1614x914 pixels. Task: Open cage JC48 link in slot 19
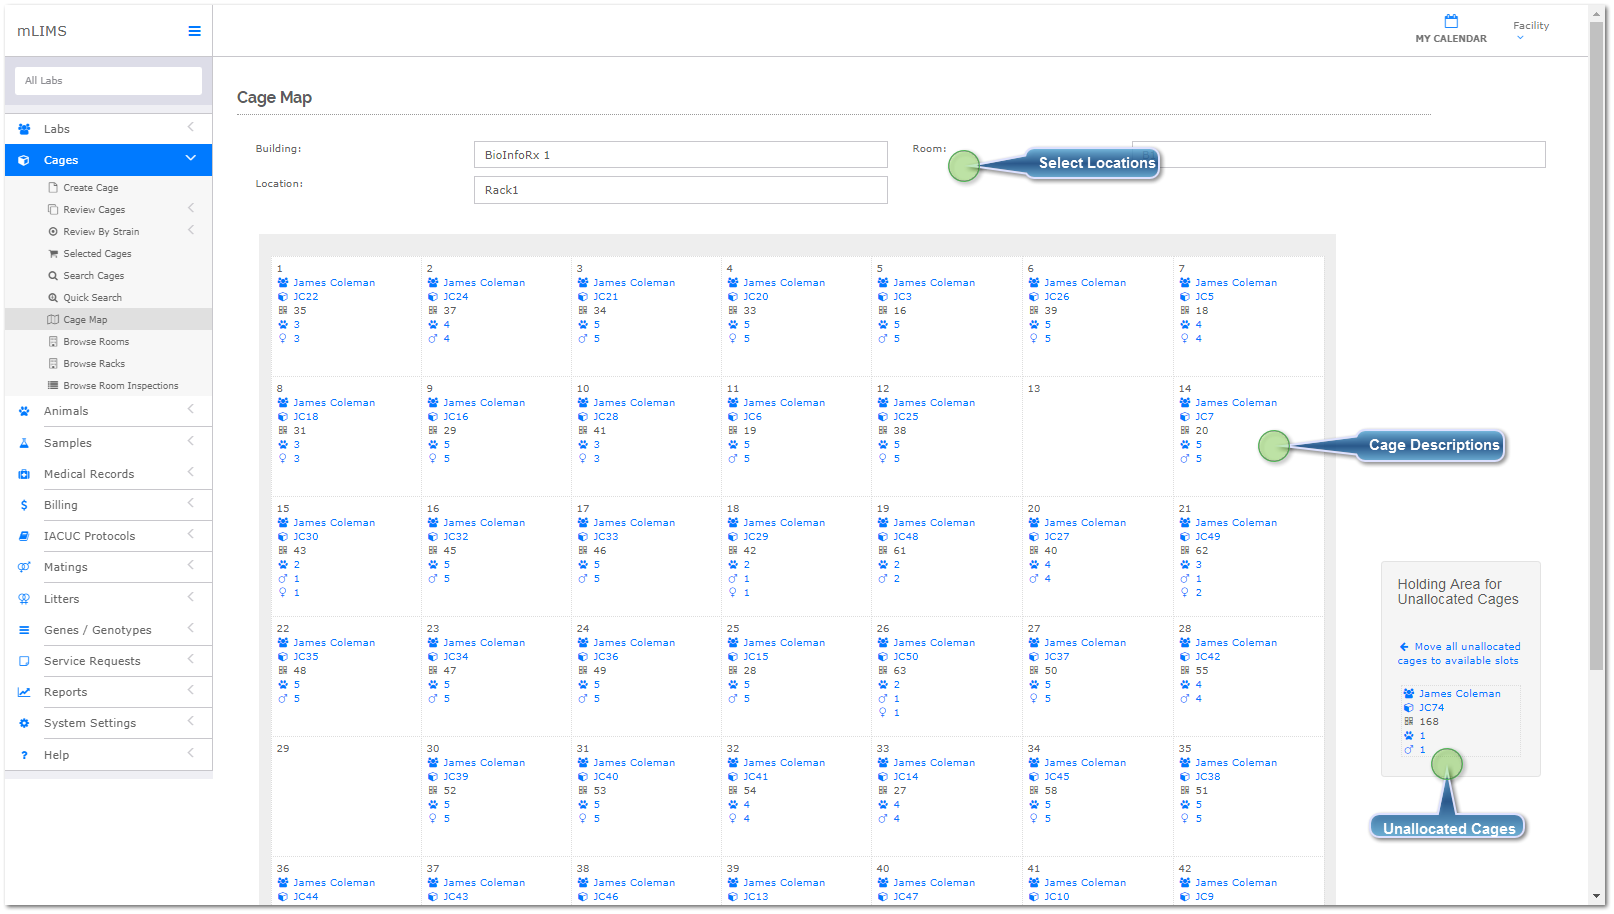click(x=905, y=537)
